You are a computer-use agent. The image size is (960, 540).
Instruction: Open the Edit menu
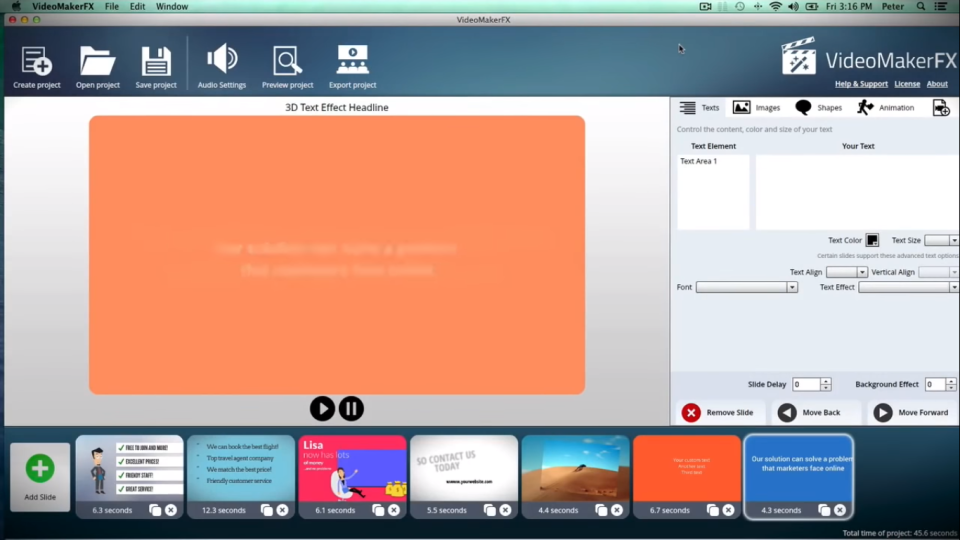click(137, 6)
